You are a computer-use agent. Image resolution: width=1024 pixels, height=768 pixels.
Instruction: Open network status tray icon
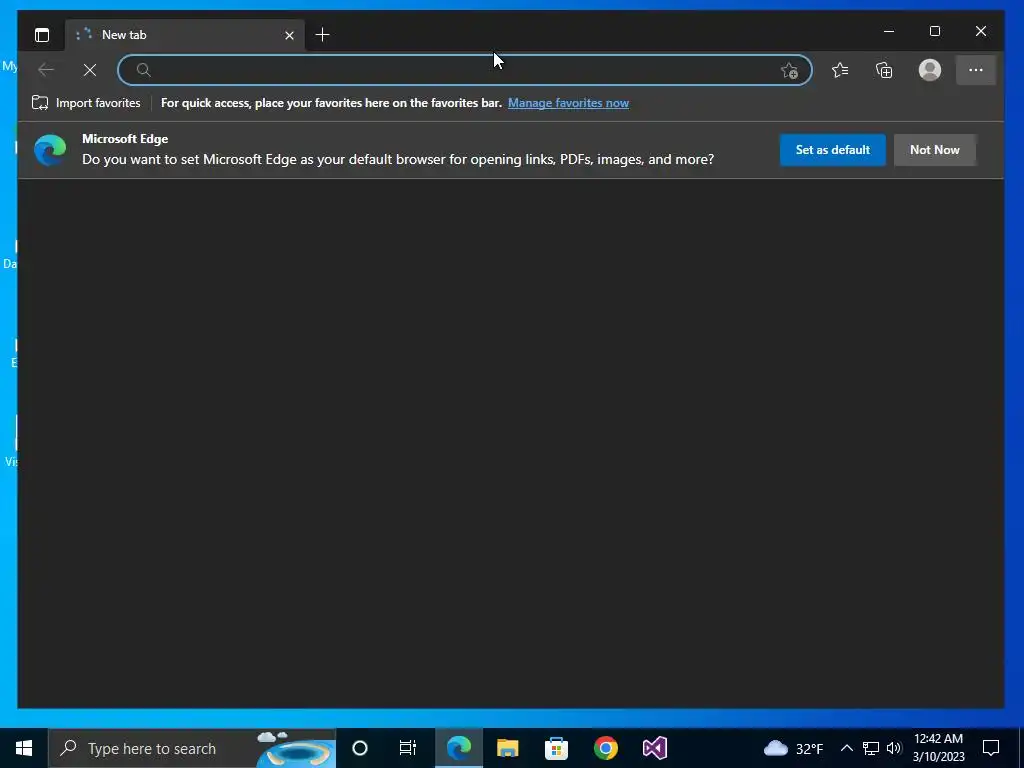(x=871, y=748)
